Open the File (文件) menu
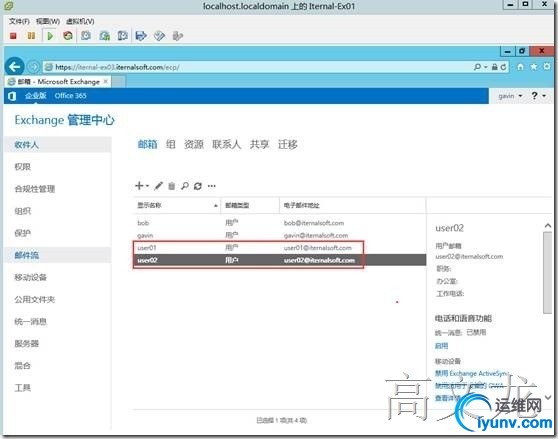 point(19,21)
